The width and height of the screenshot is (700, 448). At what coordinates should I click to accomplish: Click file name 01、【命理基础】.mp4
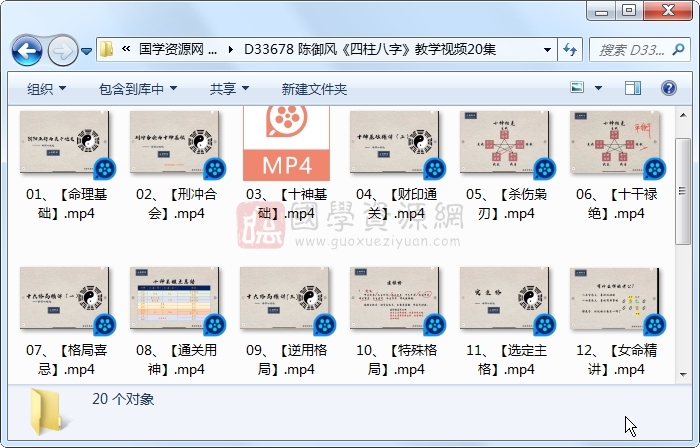[x=66, y=204]
